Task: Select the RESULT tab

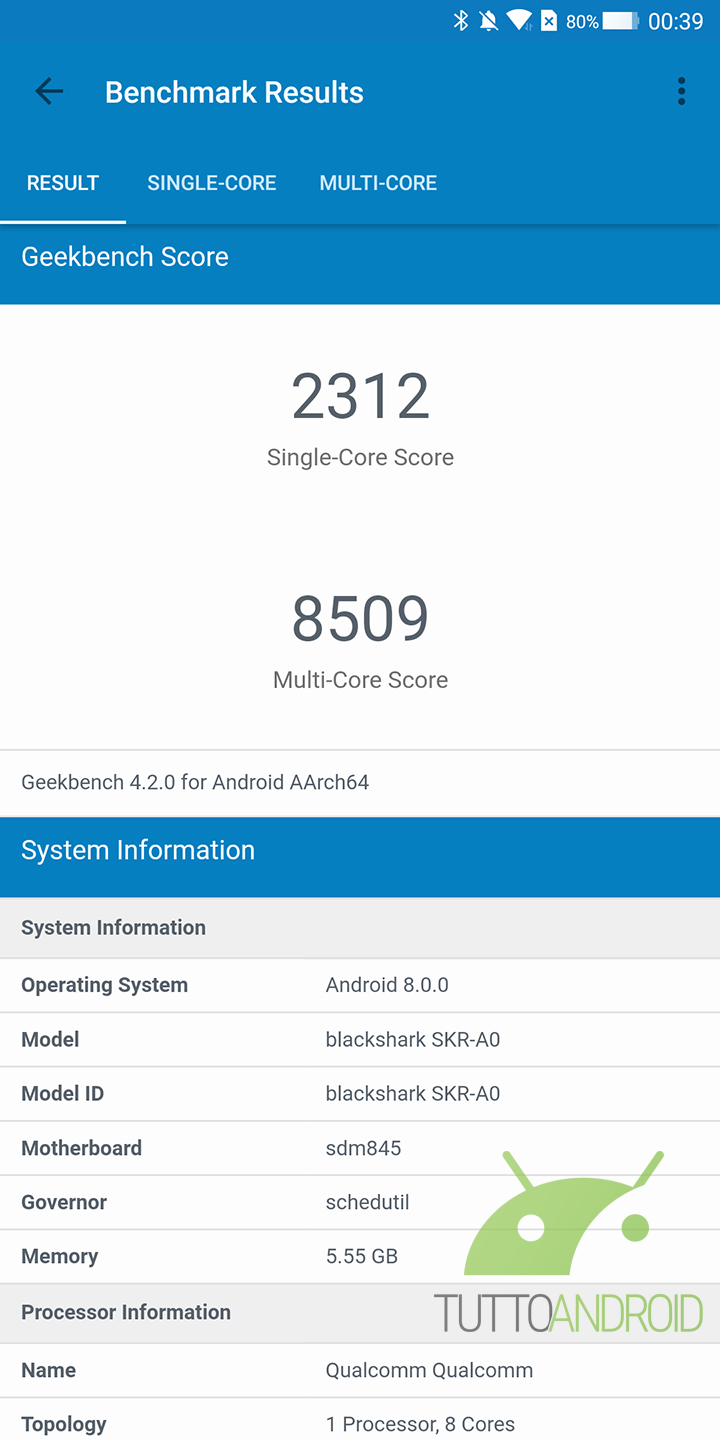Action: click(x=63, y=183)
